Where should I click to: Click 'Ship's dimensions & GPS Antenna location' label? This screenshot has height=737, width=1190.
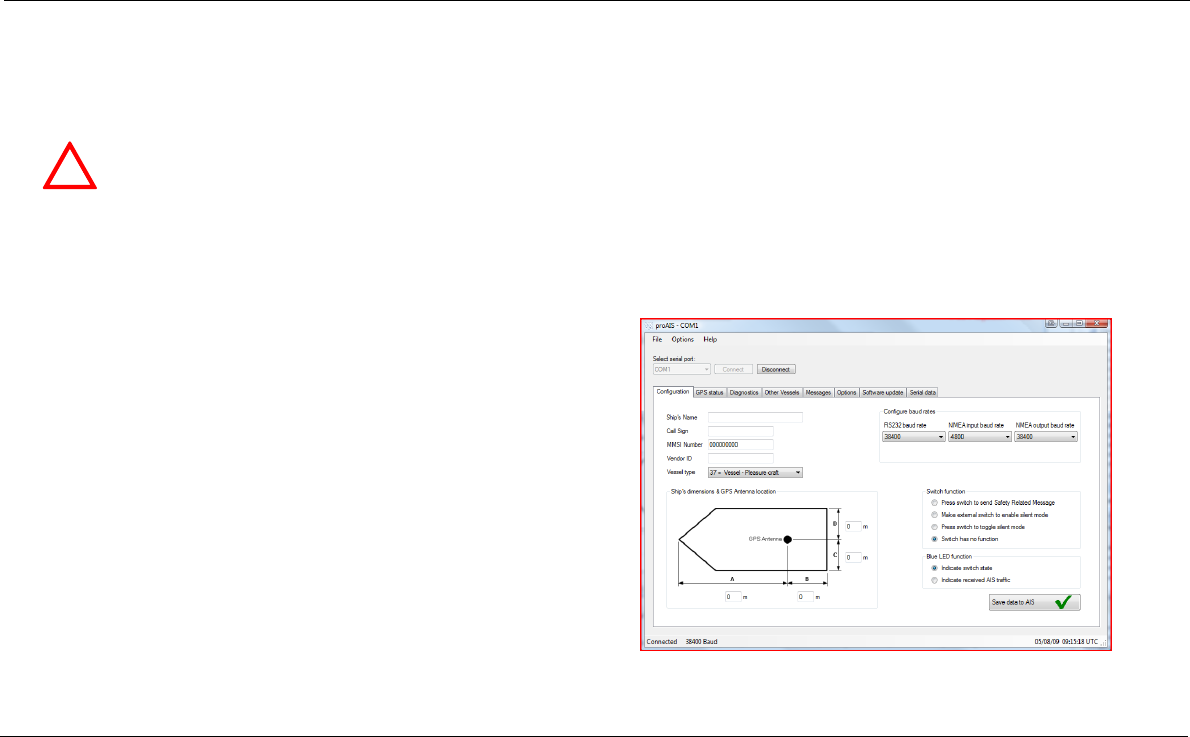tap(723, 491)
